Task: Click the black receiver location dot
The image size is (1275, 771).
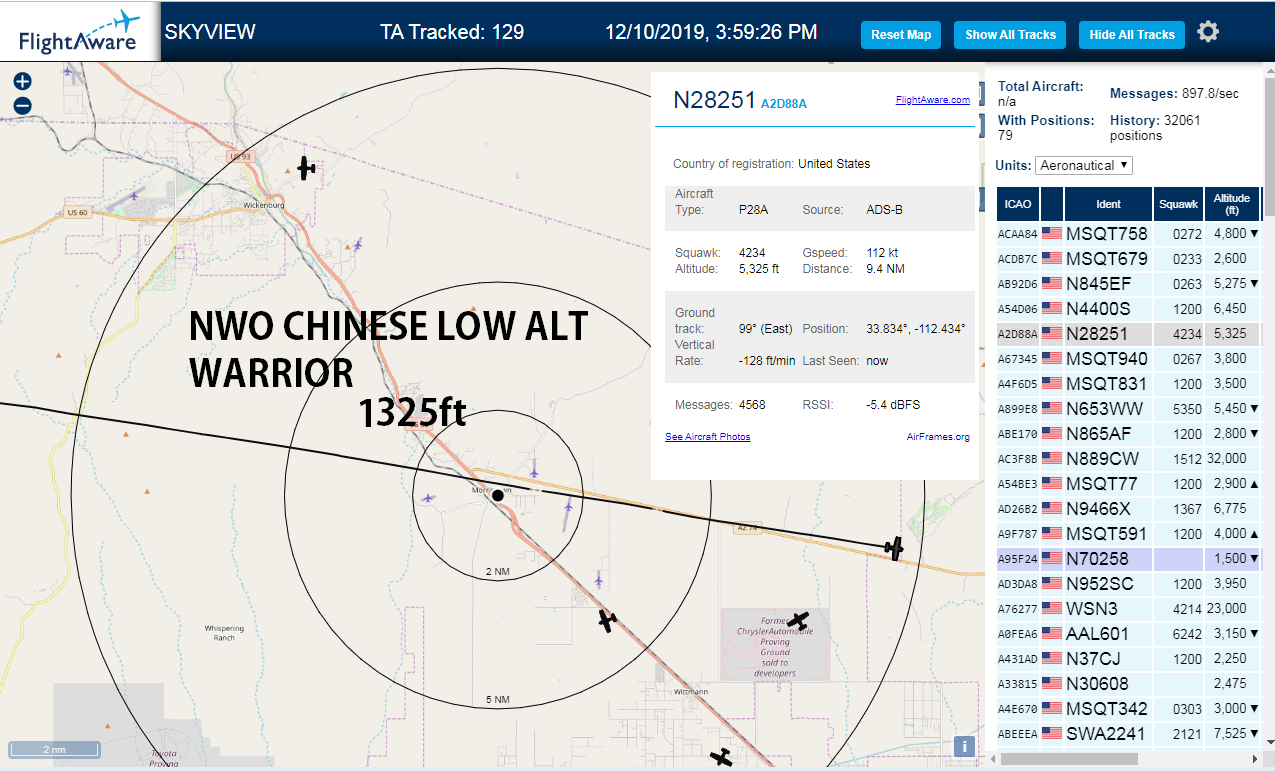Action: pyautogui.click(x=498, y=495)
